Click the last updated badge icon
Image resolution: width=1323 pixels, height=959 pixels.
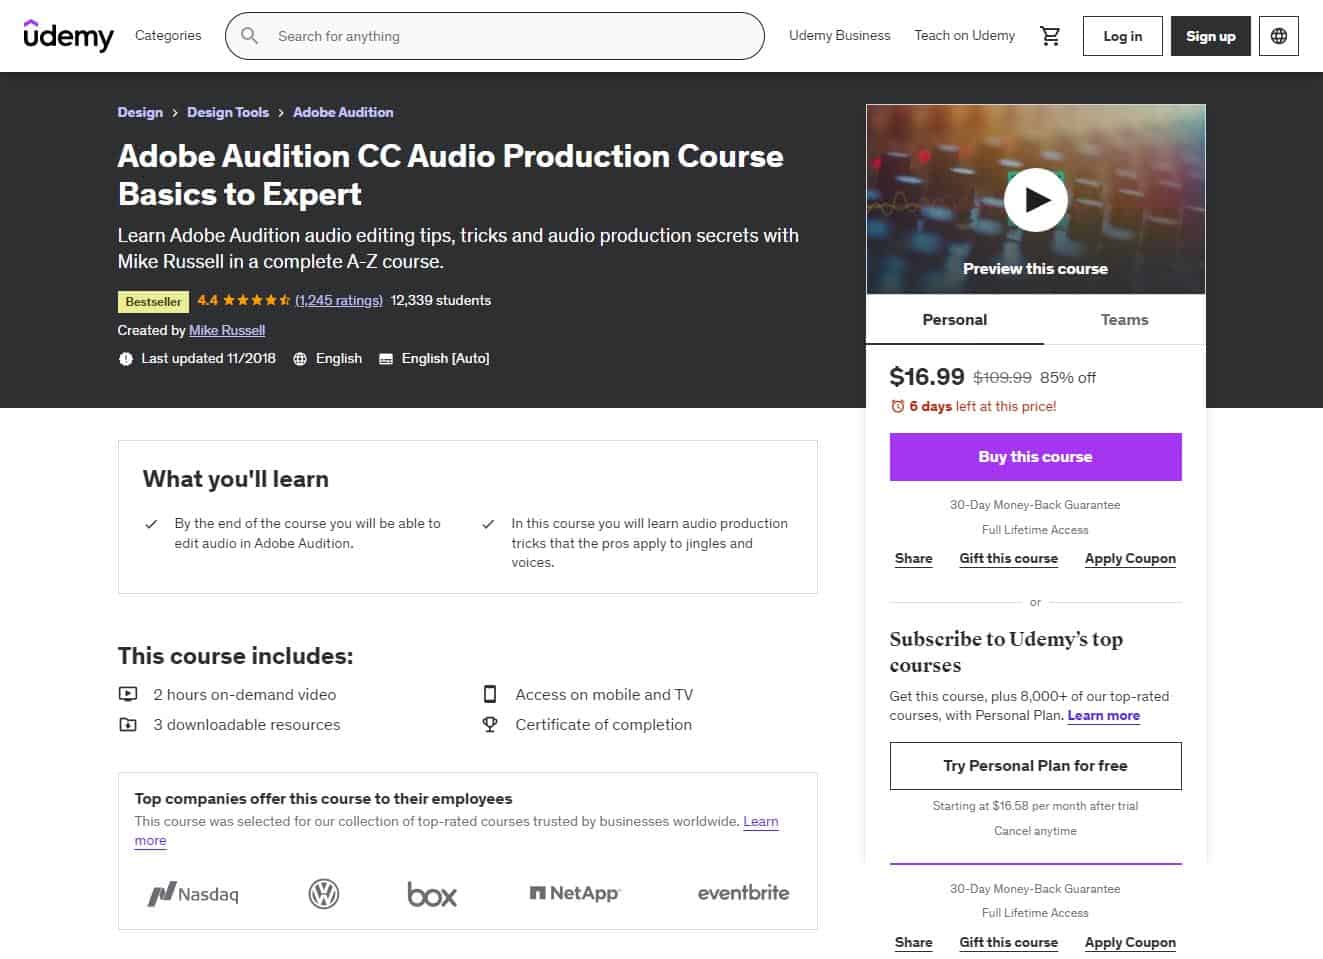tap(126, 358)
